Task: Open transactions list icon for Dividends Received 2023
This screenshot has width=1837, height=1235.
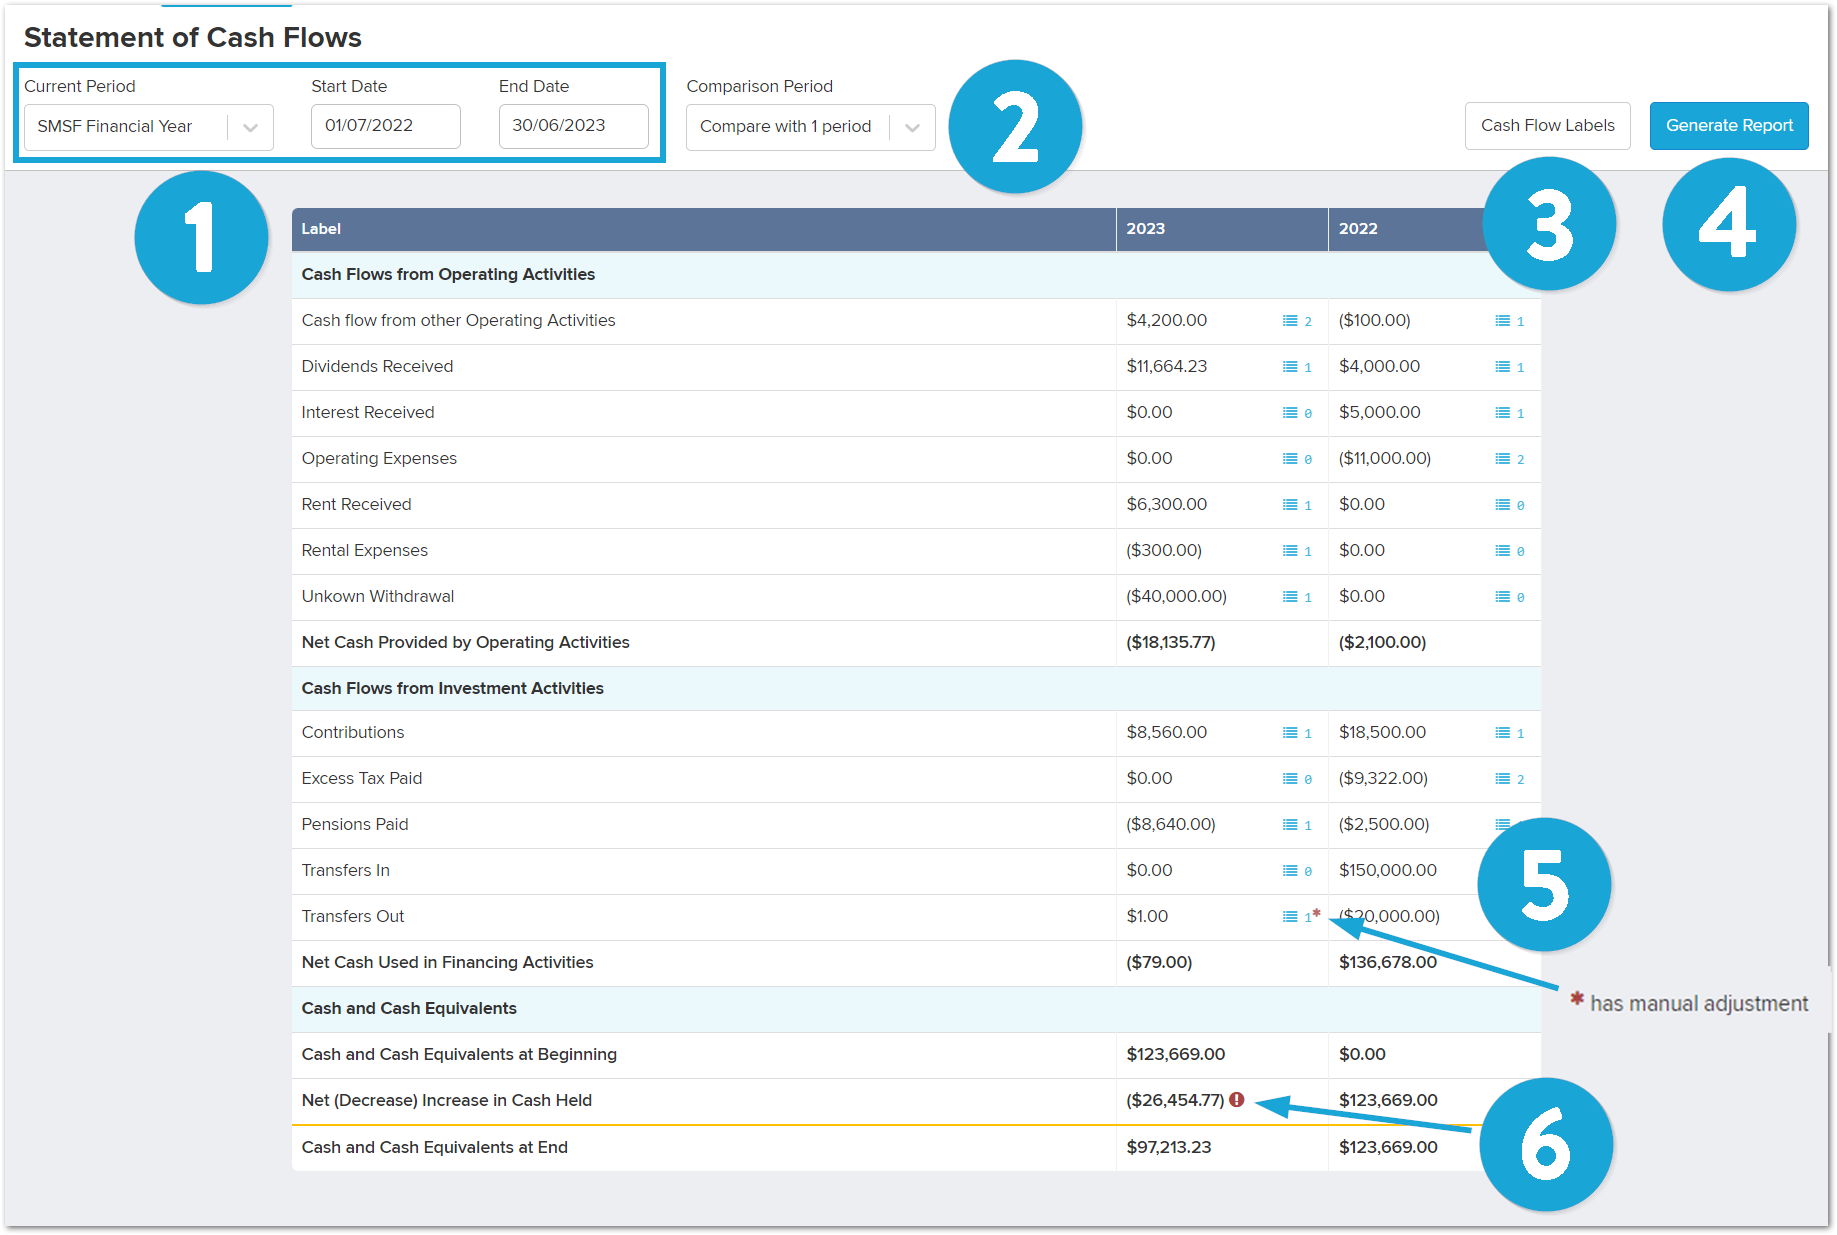Action: (x=1290, y=367)
